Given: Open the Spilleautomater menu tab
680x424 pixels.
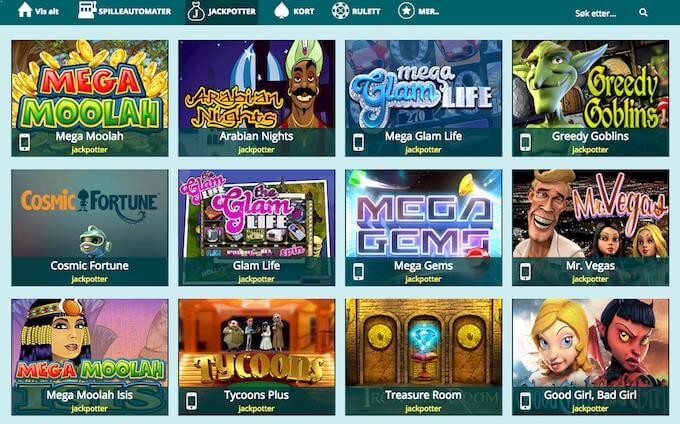Looking at the screenshot, I should (x=125, y=11).
